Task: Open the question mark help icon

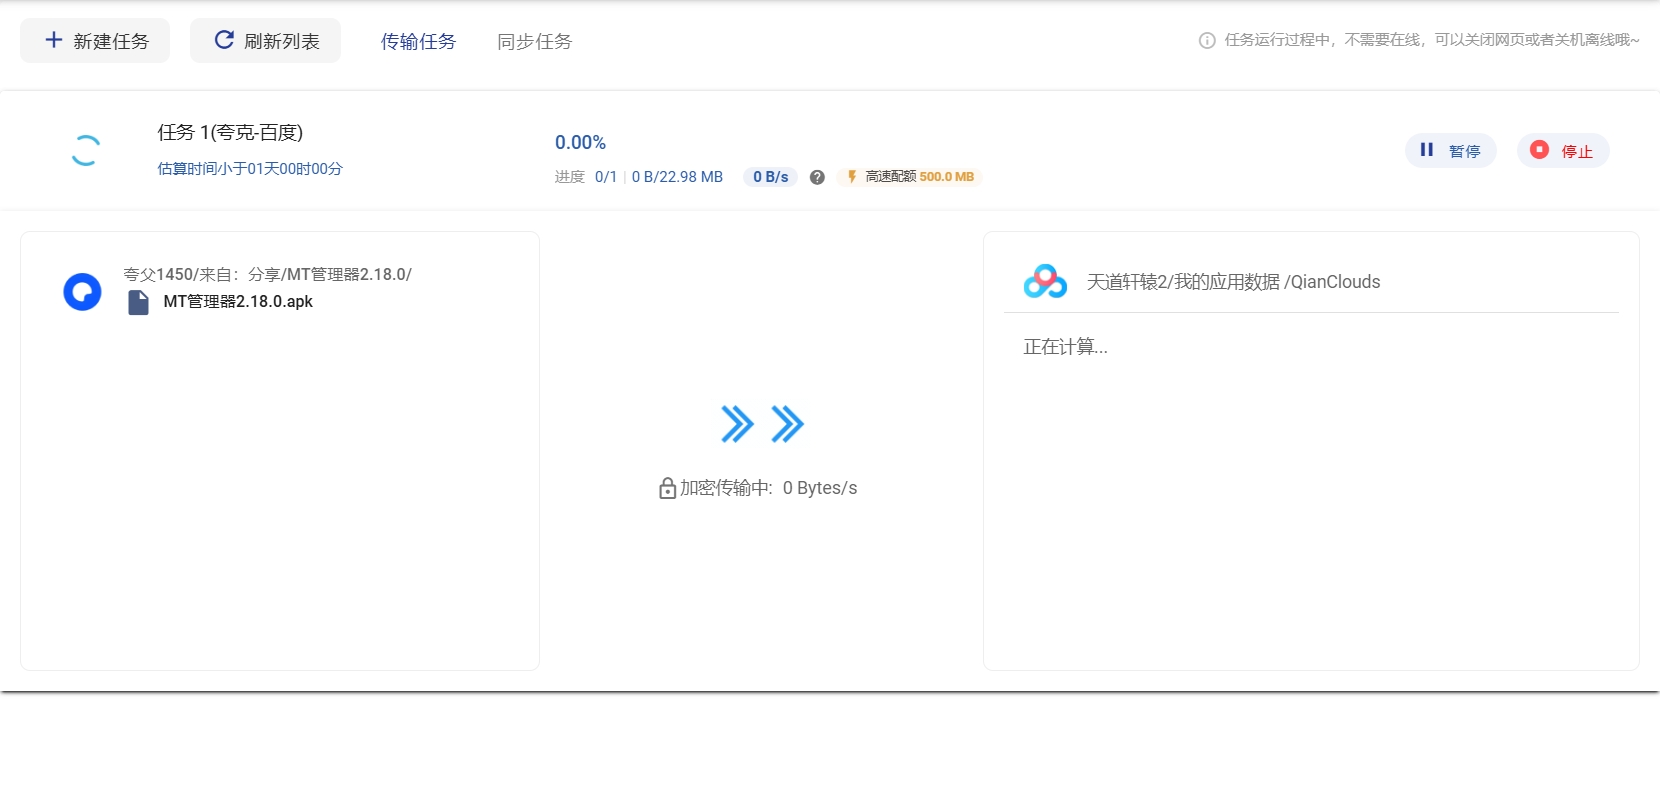Action: click(817, 177)
